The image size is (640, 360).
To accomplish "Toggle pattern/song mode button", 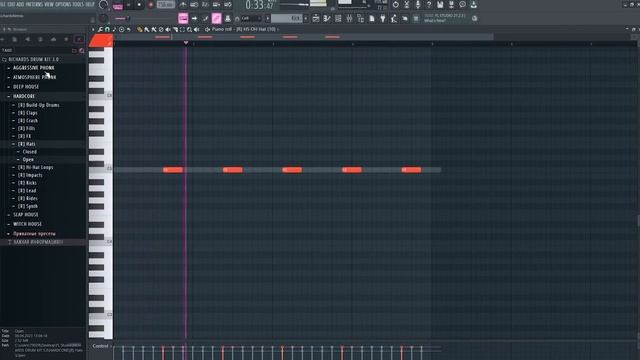I will pyautogui.click(x=118, y=6).
